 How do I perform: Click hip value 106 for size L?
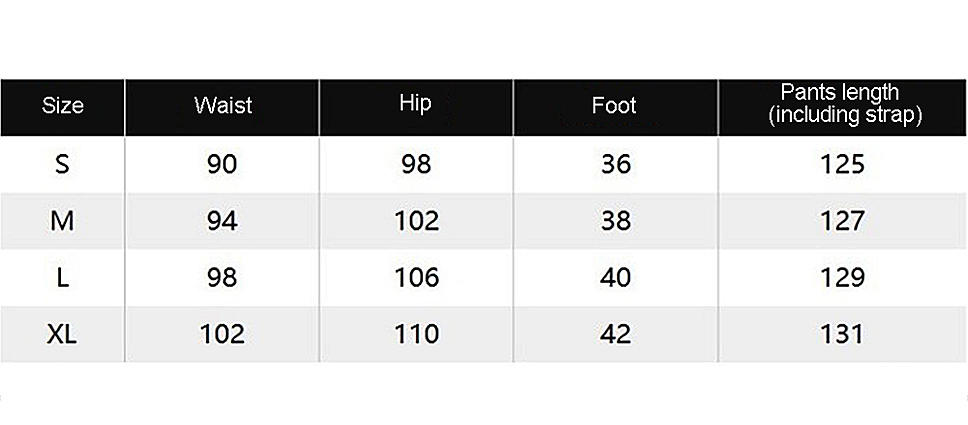coord(416,277)
